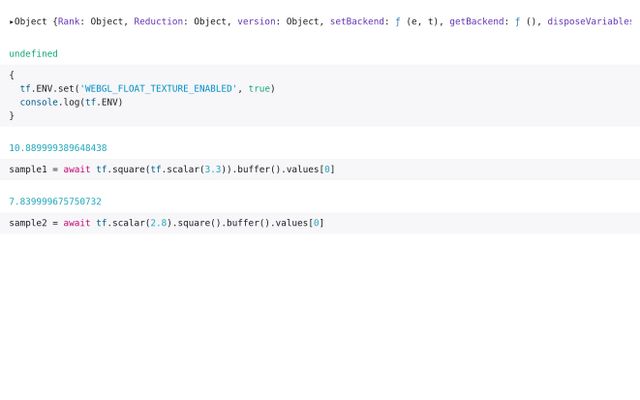Image resolution: width=640 pixels, height=400 pixels.
Task: Select the getBackend function entry
Action: pyautogui.click(x=476, y=21)
